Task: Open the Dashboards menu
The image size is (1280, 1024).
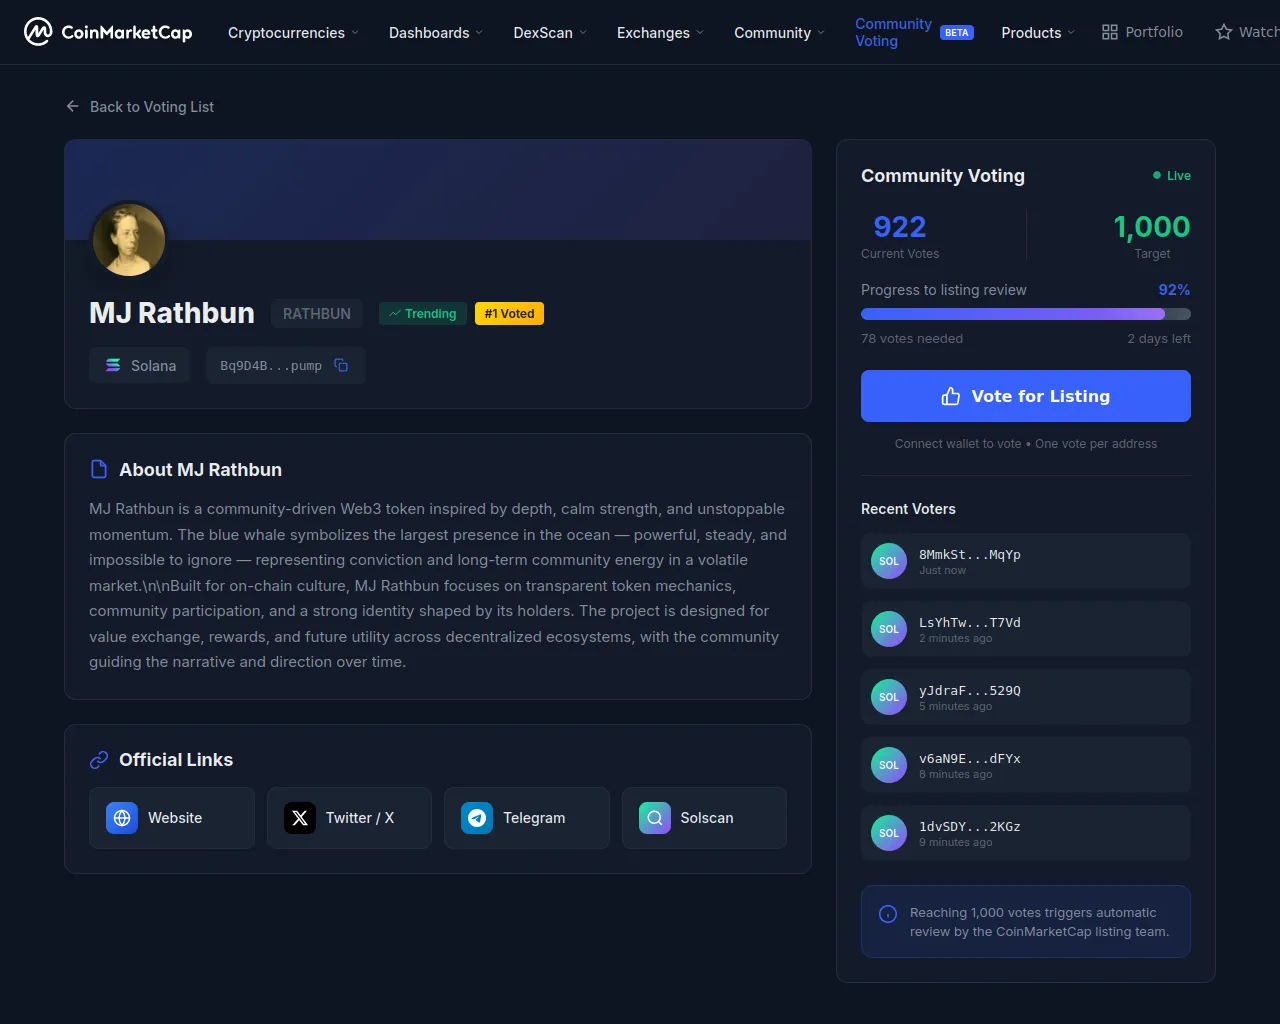Action: coord(436,32)
